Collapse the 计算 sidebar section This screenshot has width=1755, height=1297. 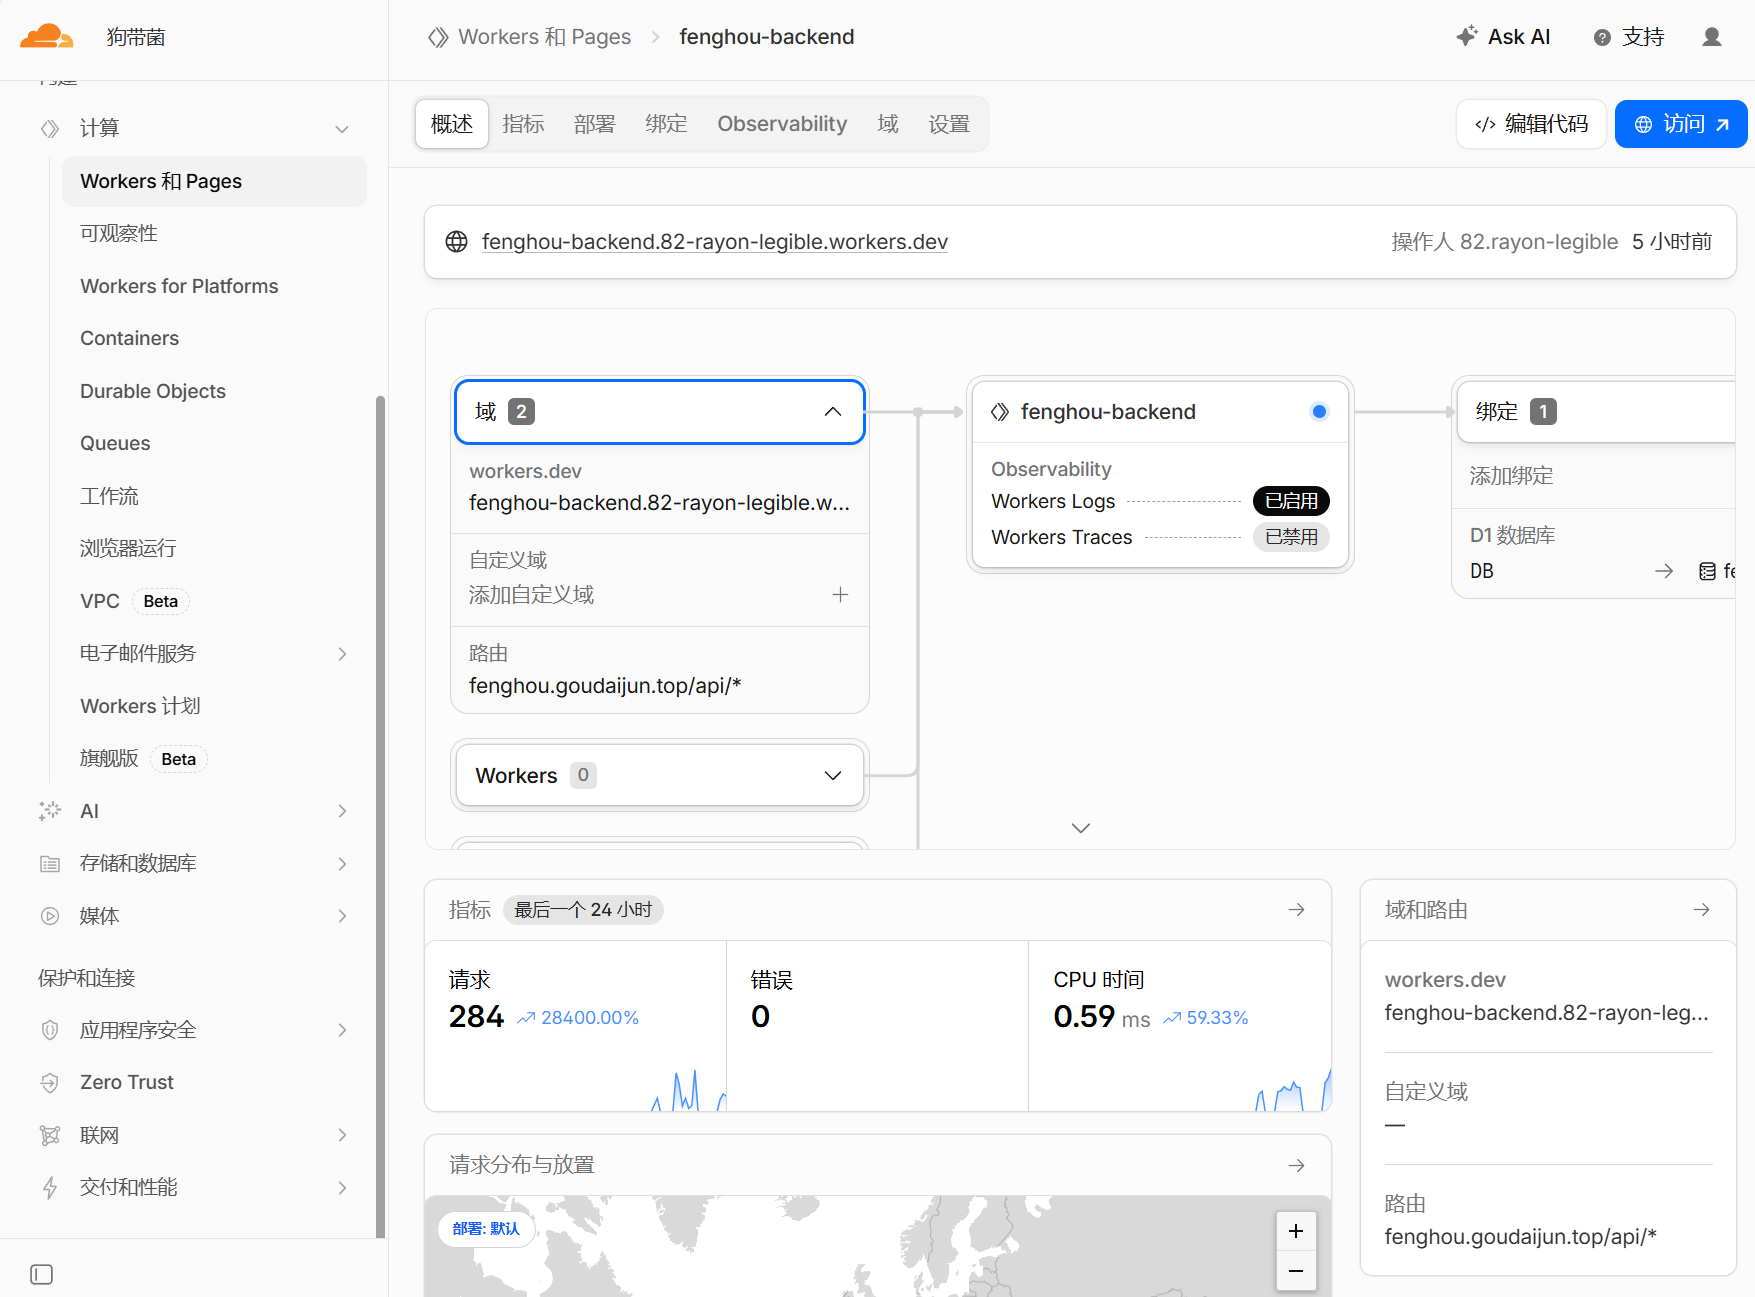click(342, 129)
